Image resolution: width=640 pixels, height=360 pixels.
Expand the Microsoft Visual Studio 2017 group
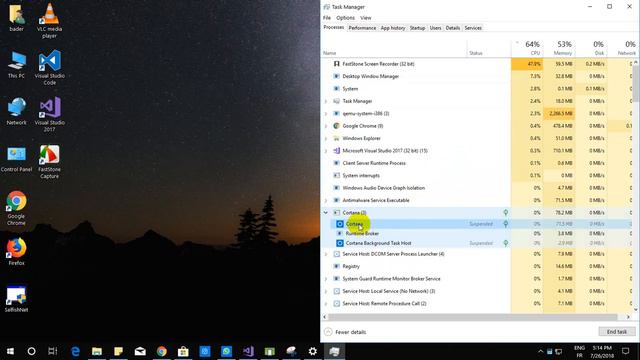pyautogui.click(x=326, y=151)
